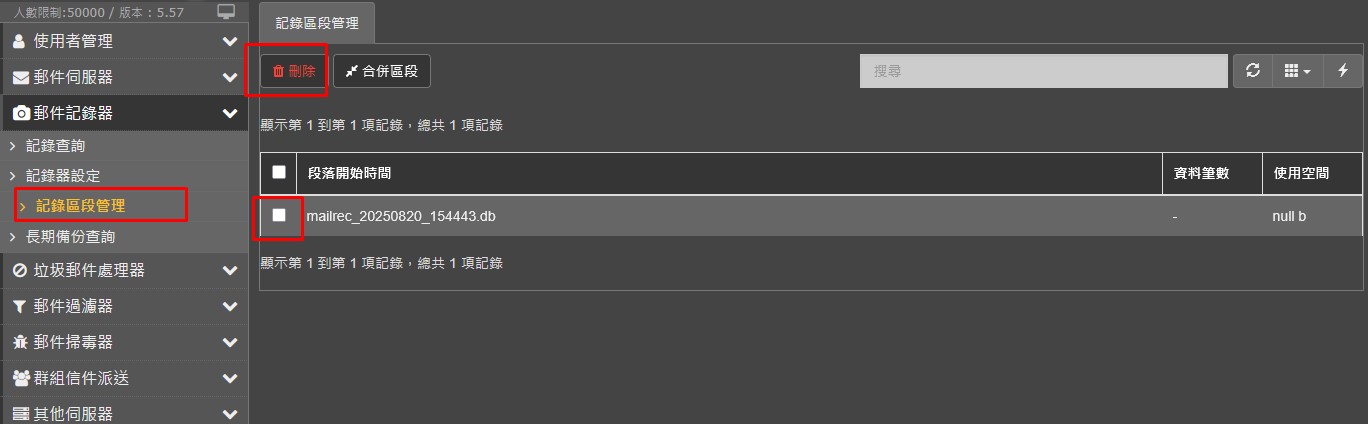Select the 記錄區段管理 tab

(317, 23)
